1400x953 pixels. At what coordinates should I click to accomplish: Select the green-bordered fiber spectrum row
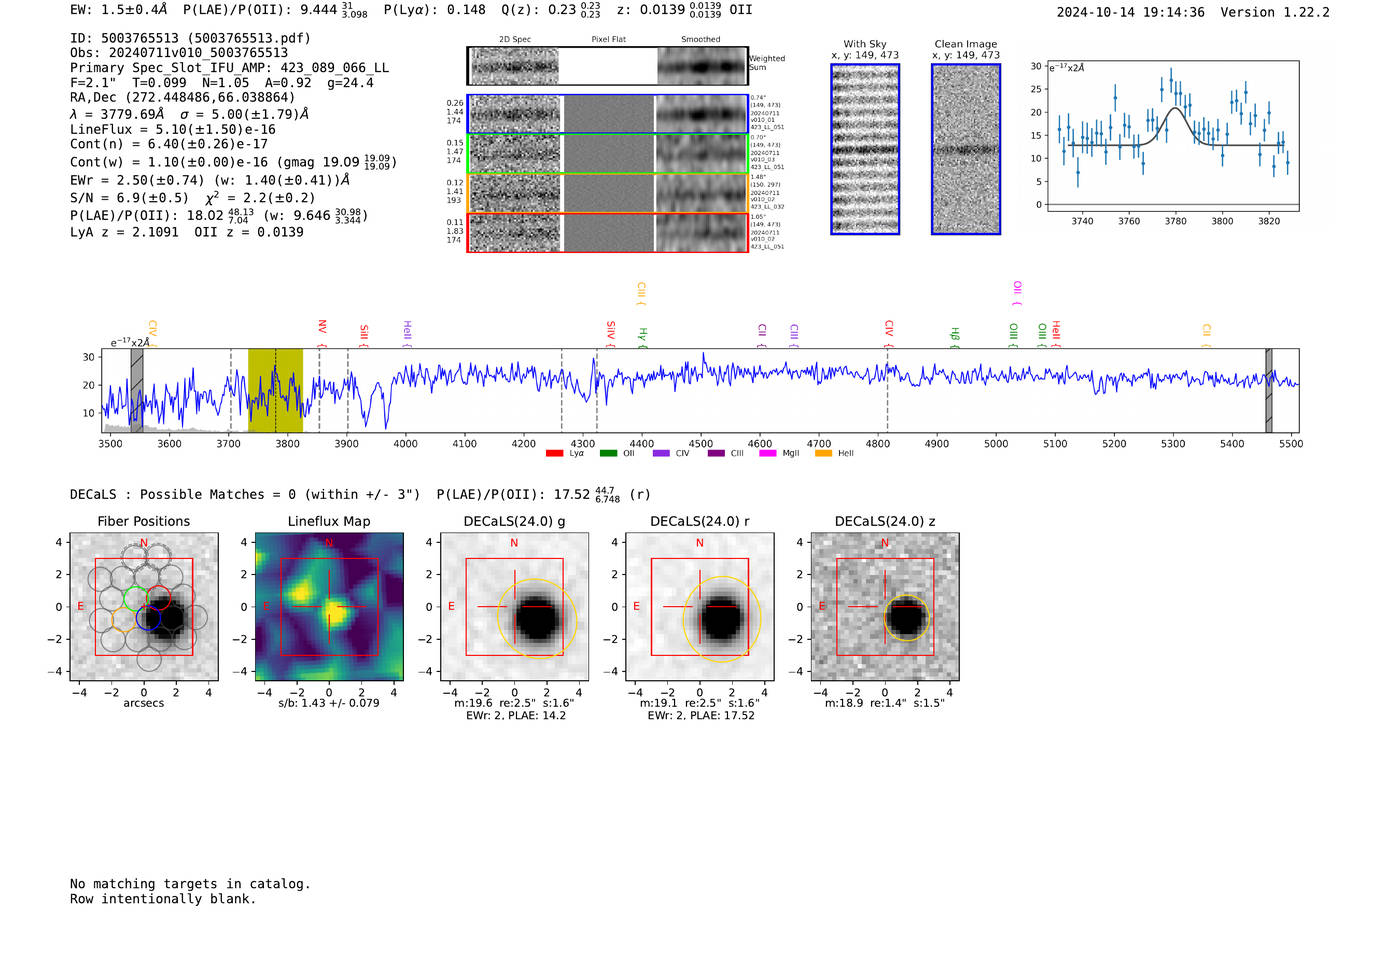(607, 153)
